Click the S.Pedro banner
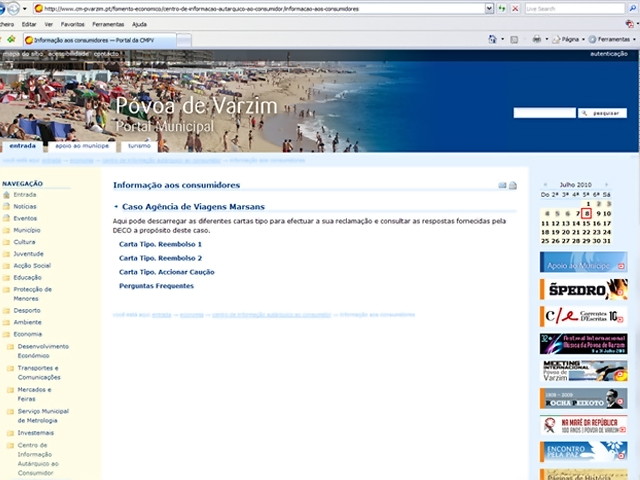Viewport: 640px width, 480px height. (x=583, y=289)
